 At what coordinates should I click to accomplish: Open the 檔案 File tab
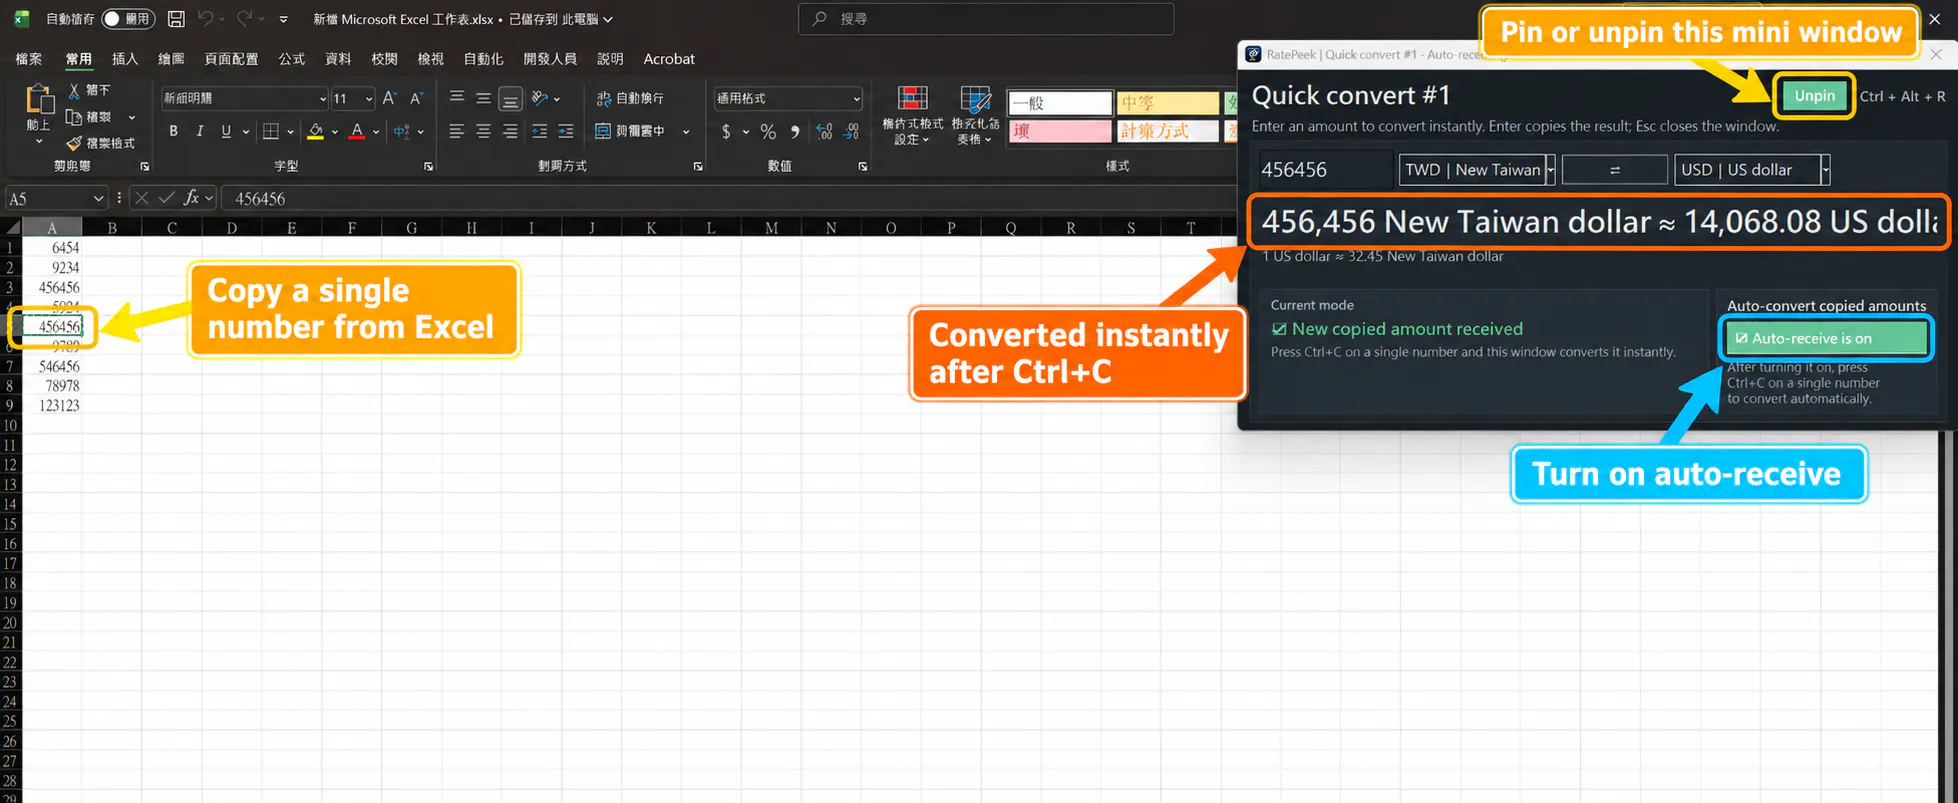pos(29,59)
